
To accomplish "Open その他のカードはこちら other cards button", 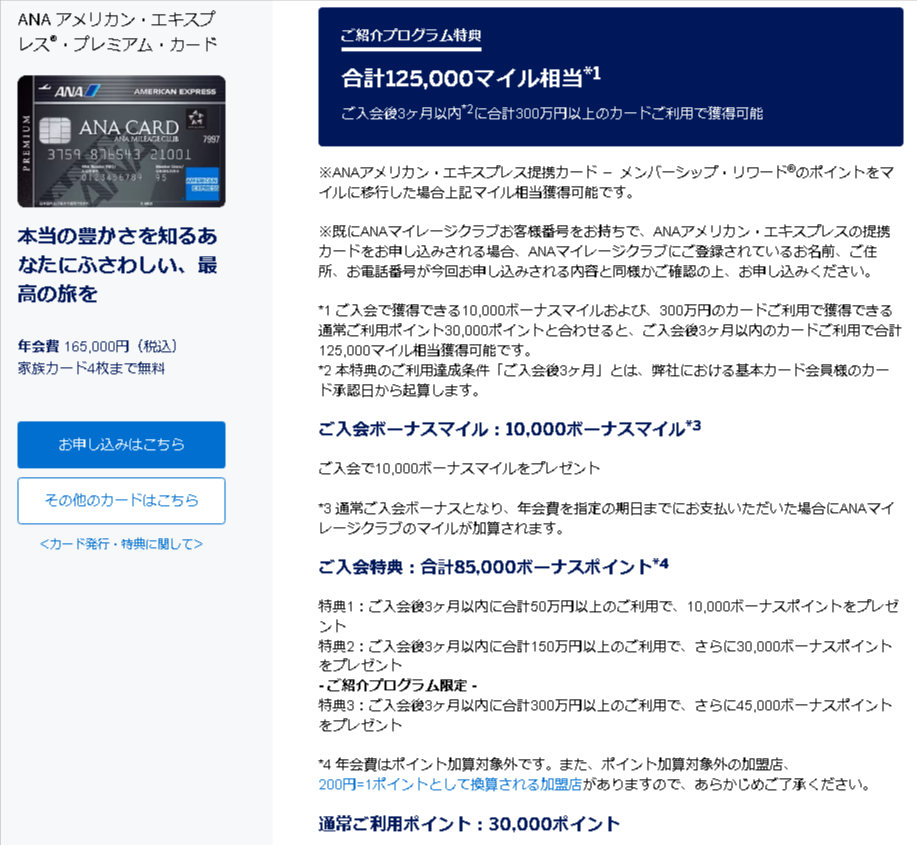I will tap(121, 501).
